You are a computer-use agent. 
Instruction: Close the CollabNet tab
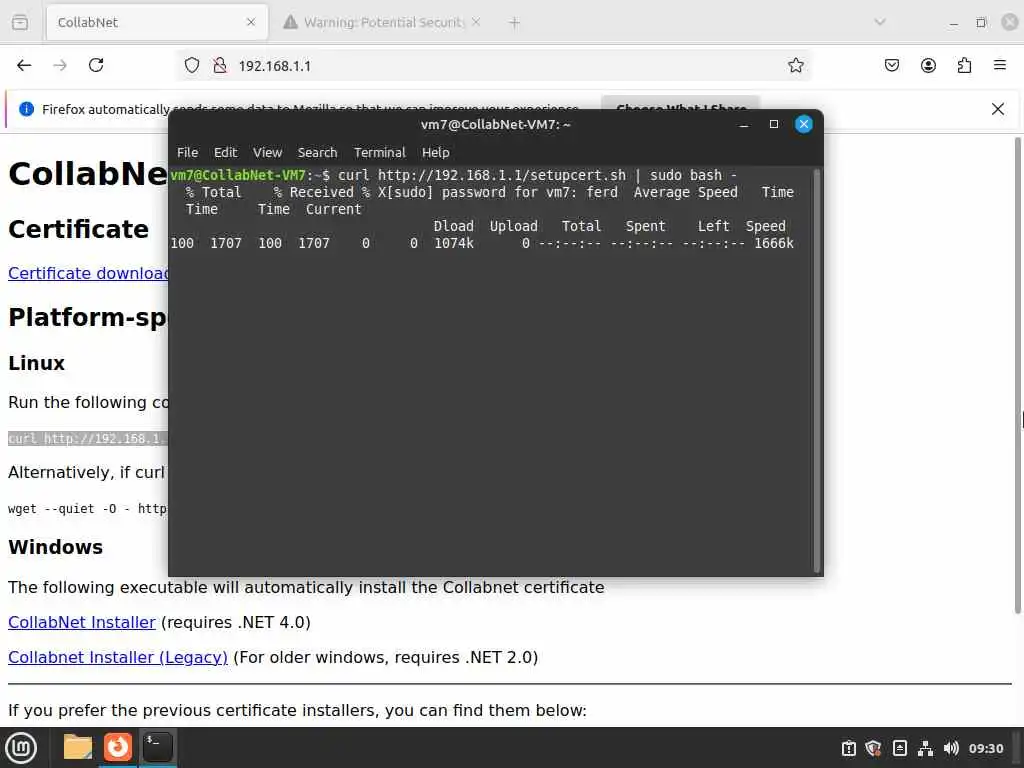251,22
